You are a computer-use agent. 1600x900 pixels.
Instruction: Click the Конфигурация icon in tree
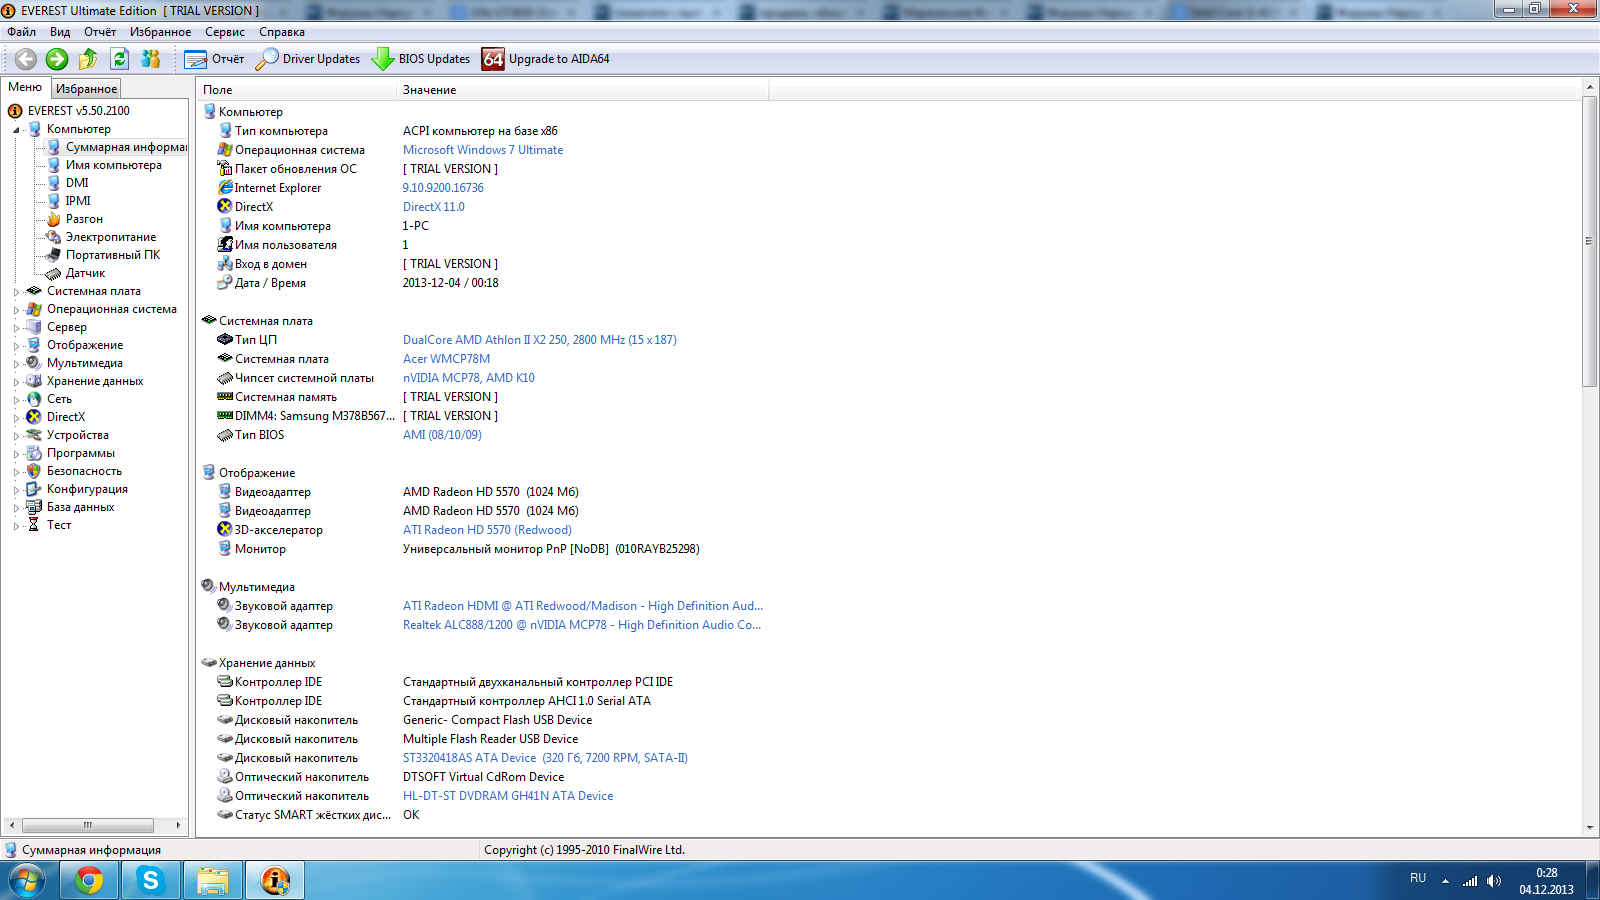point(34,489)
